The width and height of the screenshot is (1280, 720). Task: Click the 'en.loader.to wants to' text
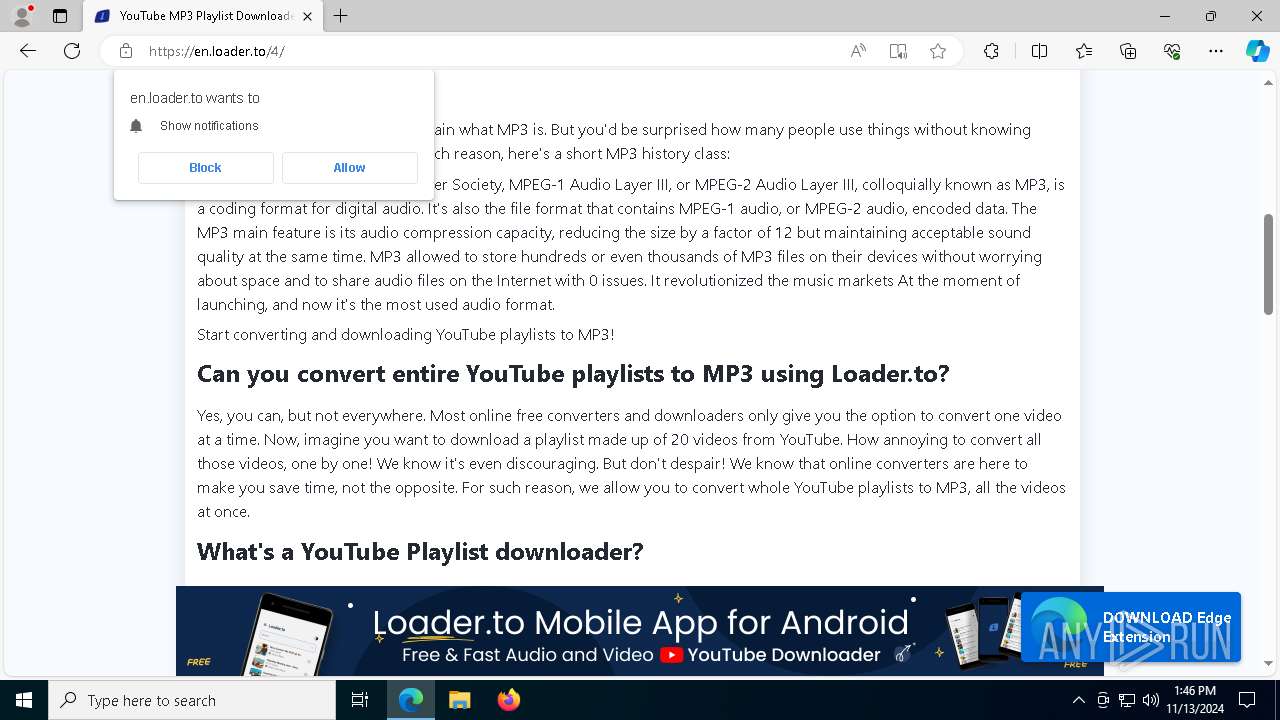(x=195, y=98)
